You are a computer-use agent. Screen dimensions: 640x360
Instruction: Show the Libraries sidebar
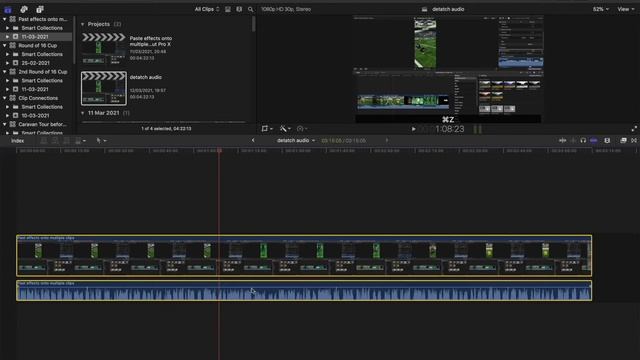pyautogui.click(x=8, y=9)
